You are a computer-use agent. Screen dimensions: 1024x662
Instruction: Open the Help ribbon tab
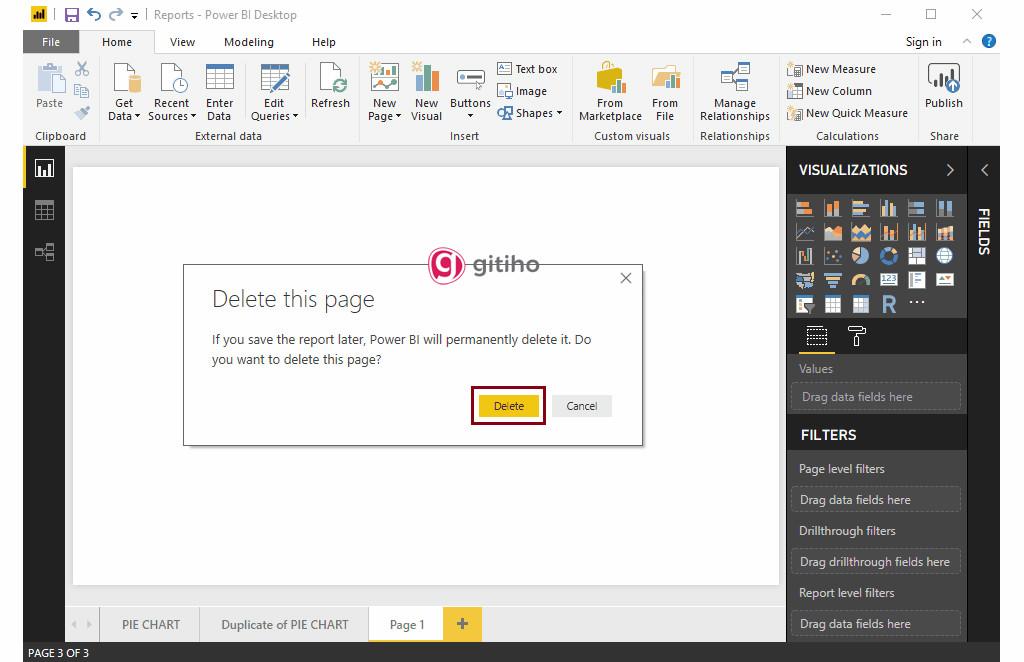pyautogui.click(x=323, y=42)
